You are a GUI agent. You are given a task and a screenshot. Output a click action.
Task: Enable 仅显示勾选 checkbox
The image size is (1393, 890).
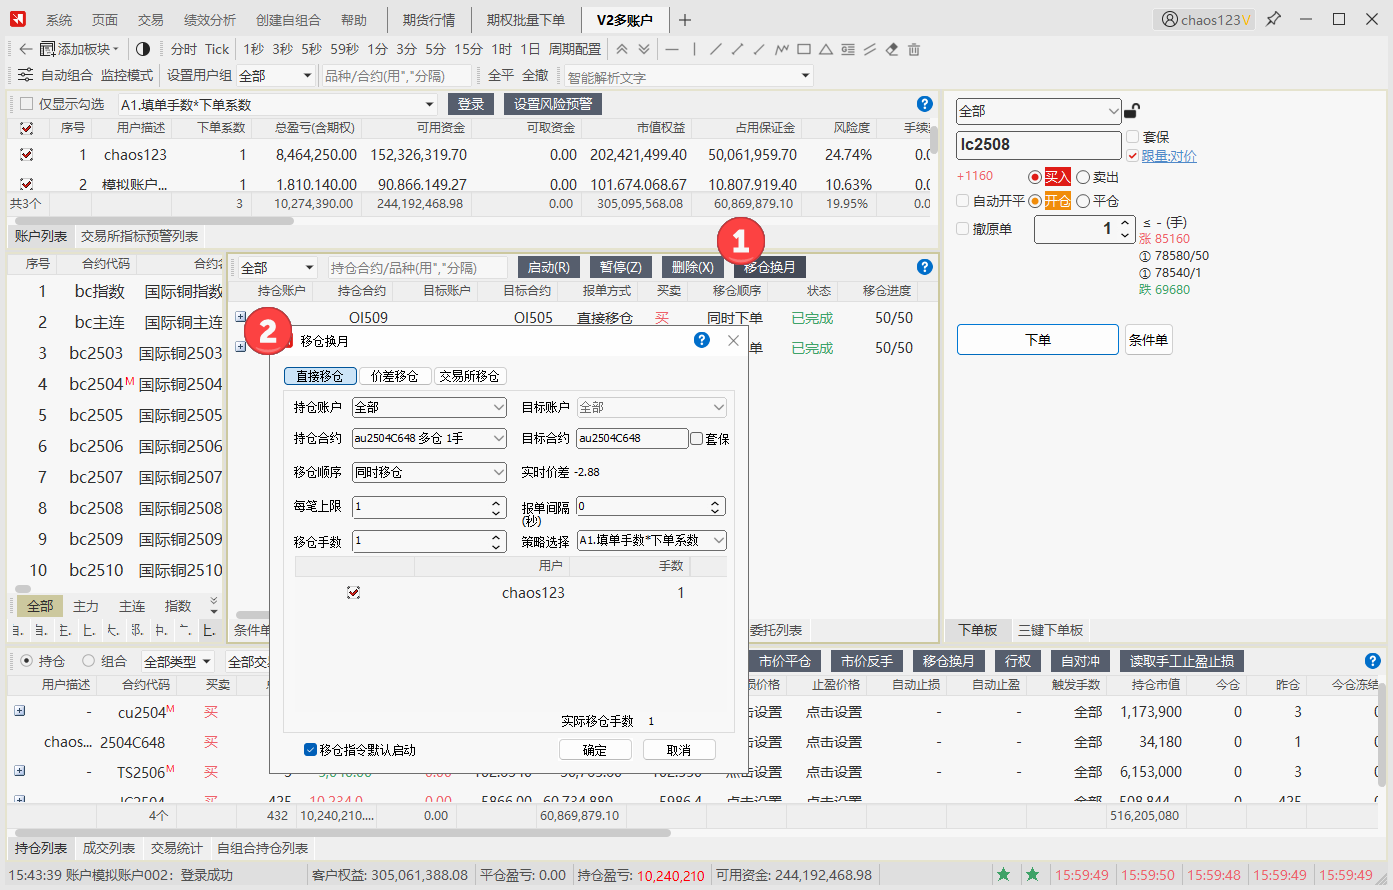[27, 104]
